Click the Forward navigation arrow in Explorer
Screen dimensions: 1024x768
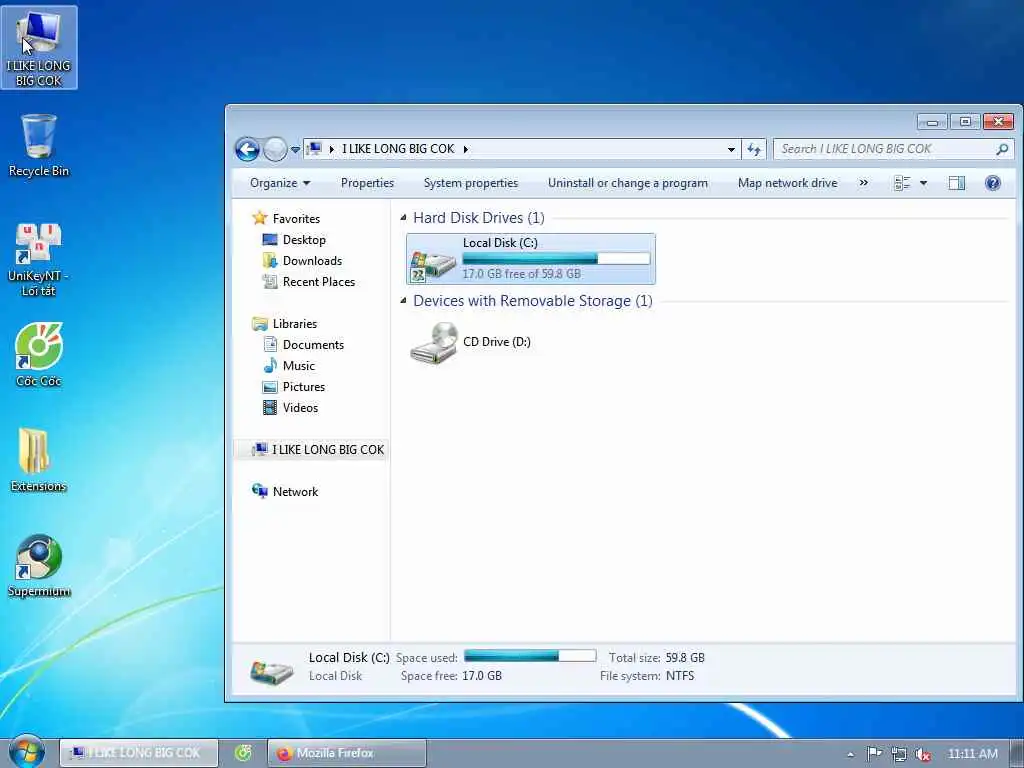tap(275, 150)
